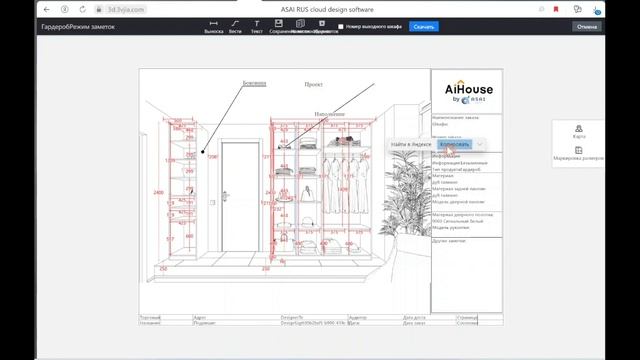The image size is (640, 360).
Task: Click the Проект title text on drawing
Action: pyautogui.click(x=313, y=84)
